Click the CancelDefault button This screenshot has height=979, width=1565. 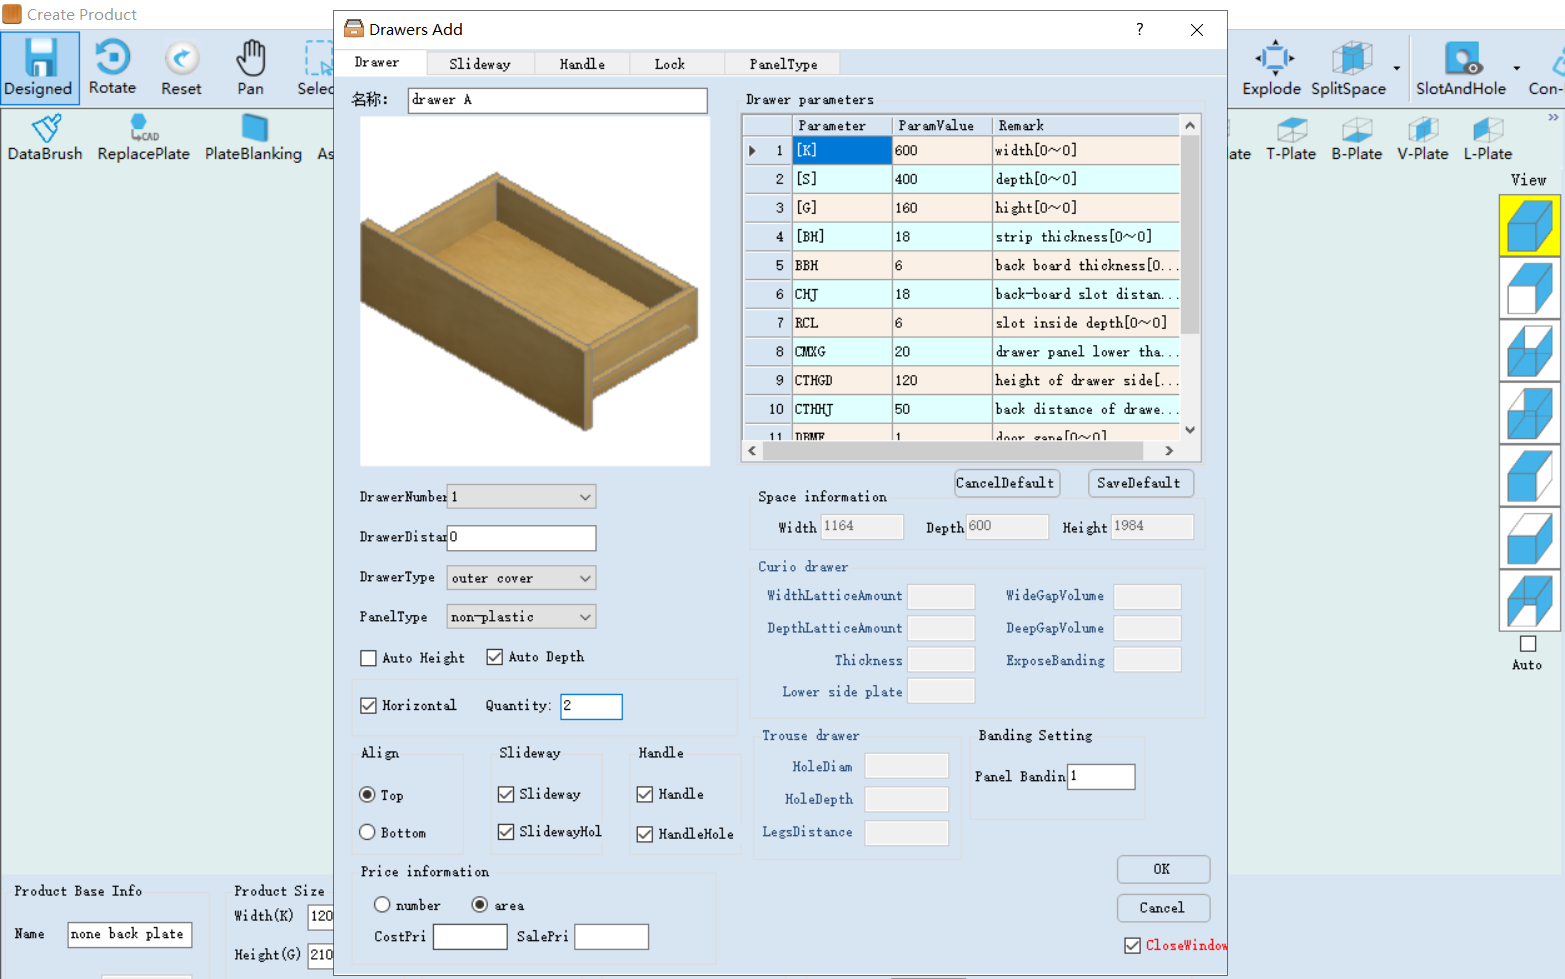point(1005,483)
